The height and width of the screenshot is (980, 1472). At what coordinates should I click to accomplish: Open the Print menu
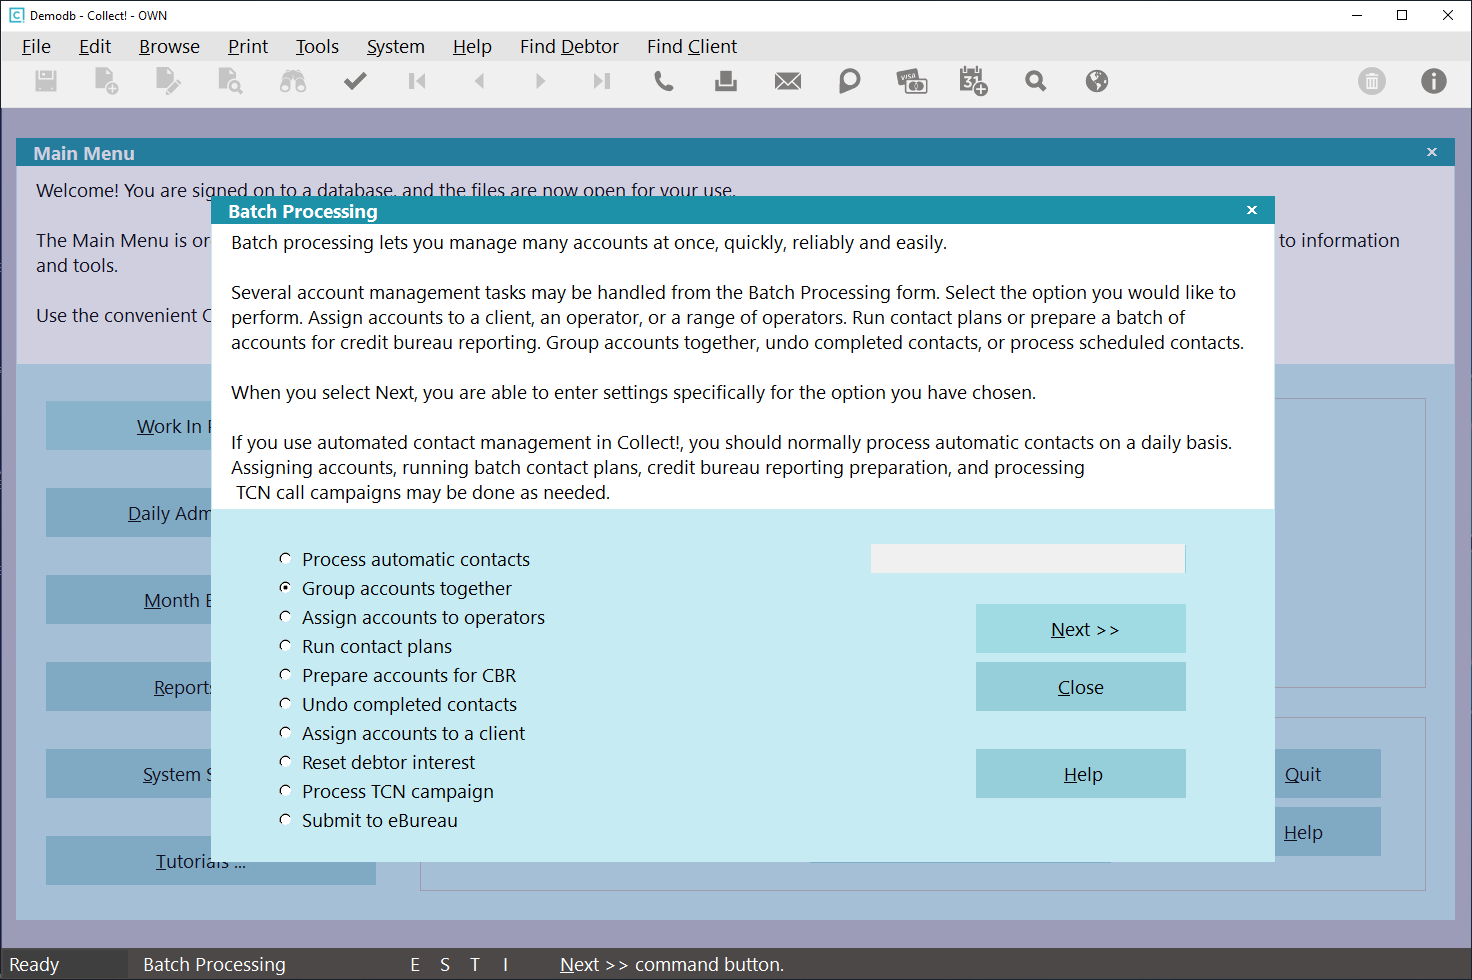tap(248, 46)
